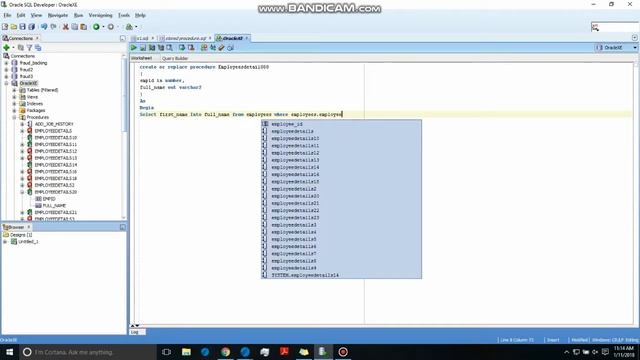The image size is (640, 360).
Task: Open File Explorer from the taskbar
Action: coord(186,352)
